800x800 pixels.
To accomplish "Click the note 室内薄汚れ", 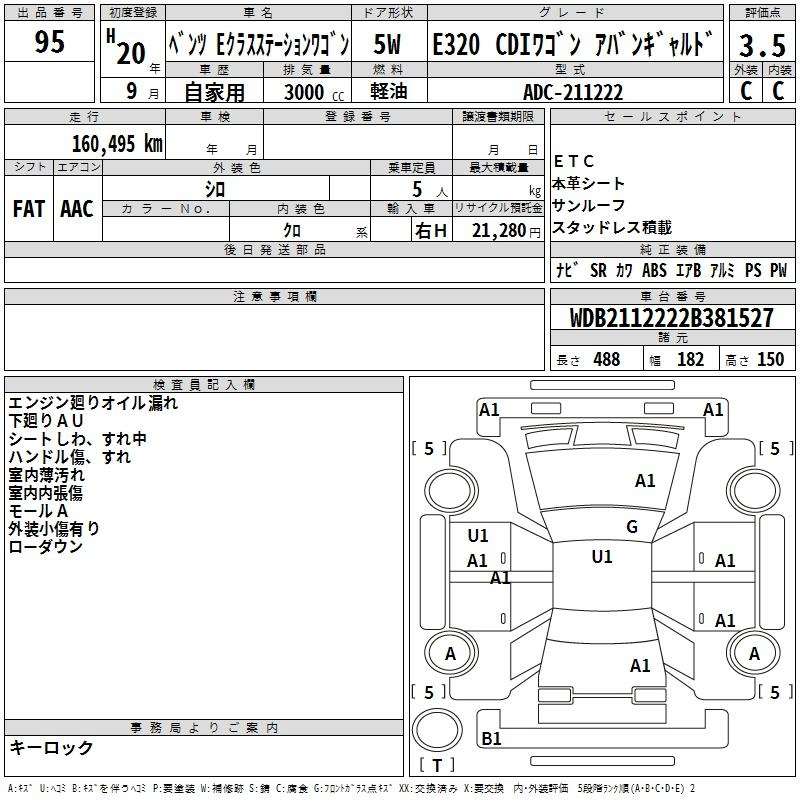I will coord(46,475).
